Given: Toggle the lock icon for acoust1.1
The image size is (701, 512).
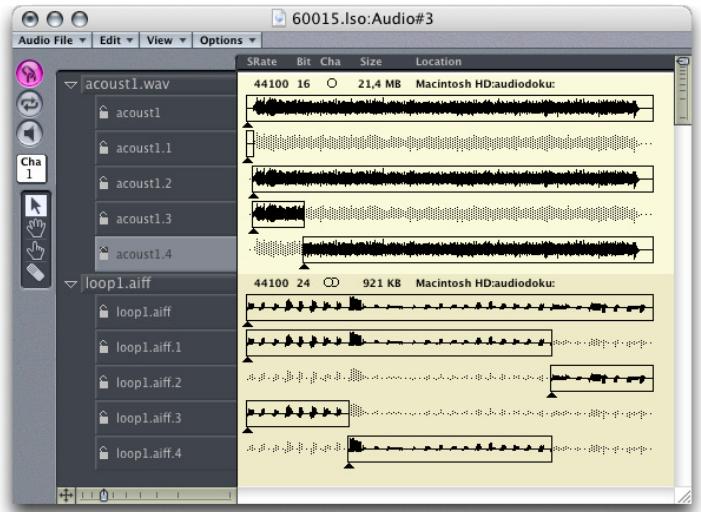Looking at the screenshot, I should pyautogui.click(x=104, y=147).
